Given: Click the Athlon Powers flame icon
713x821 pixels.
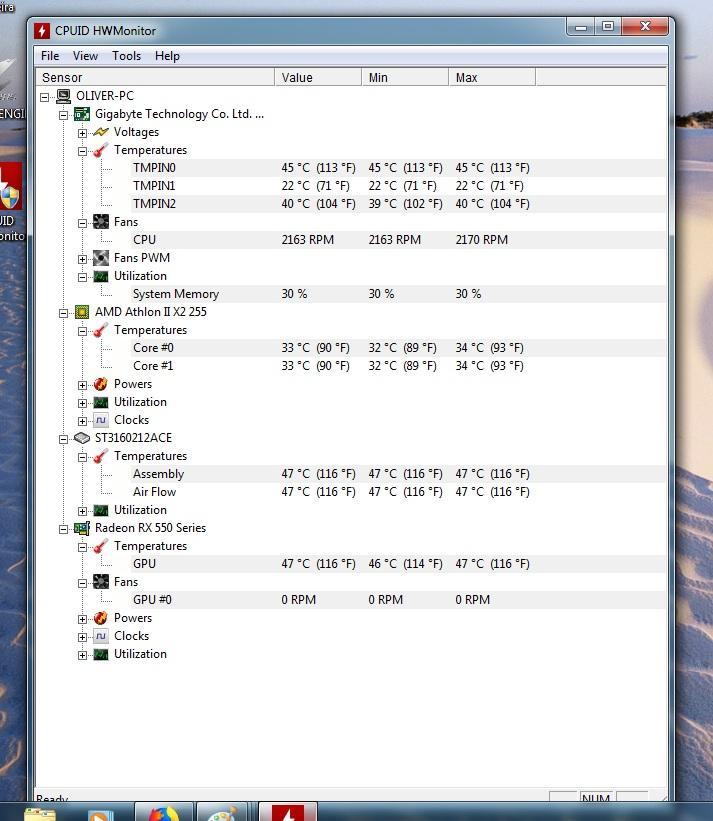Looking at the screenshot, I should pyautogui.click(x=101, y=384).
